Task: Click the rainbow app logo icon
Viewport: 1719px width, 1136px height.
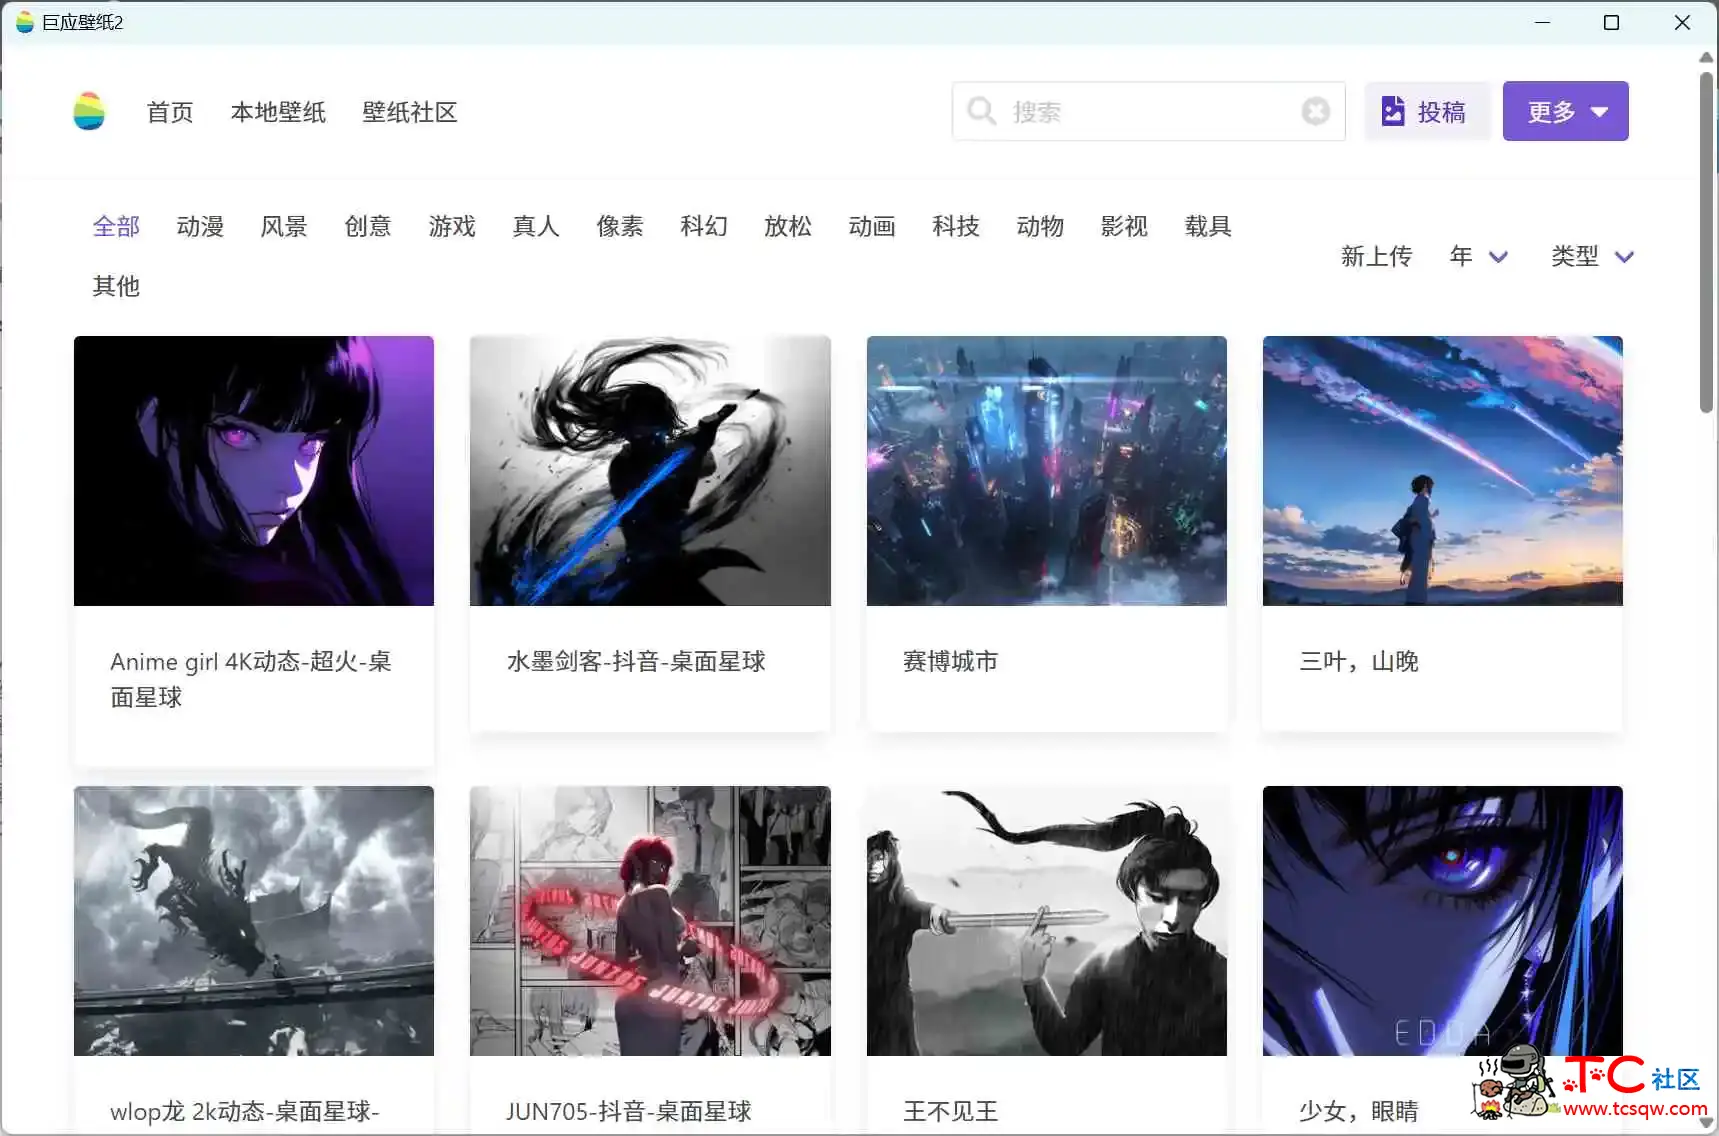Action: (89, 111)
